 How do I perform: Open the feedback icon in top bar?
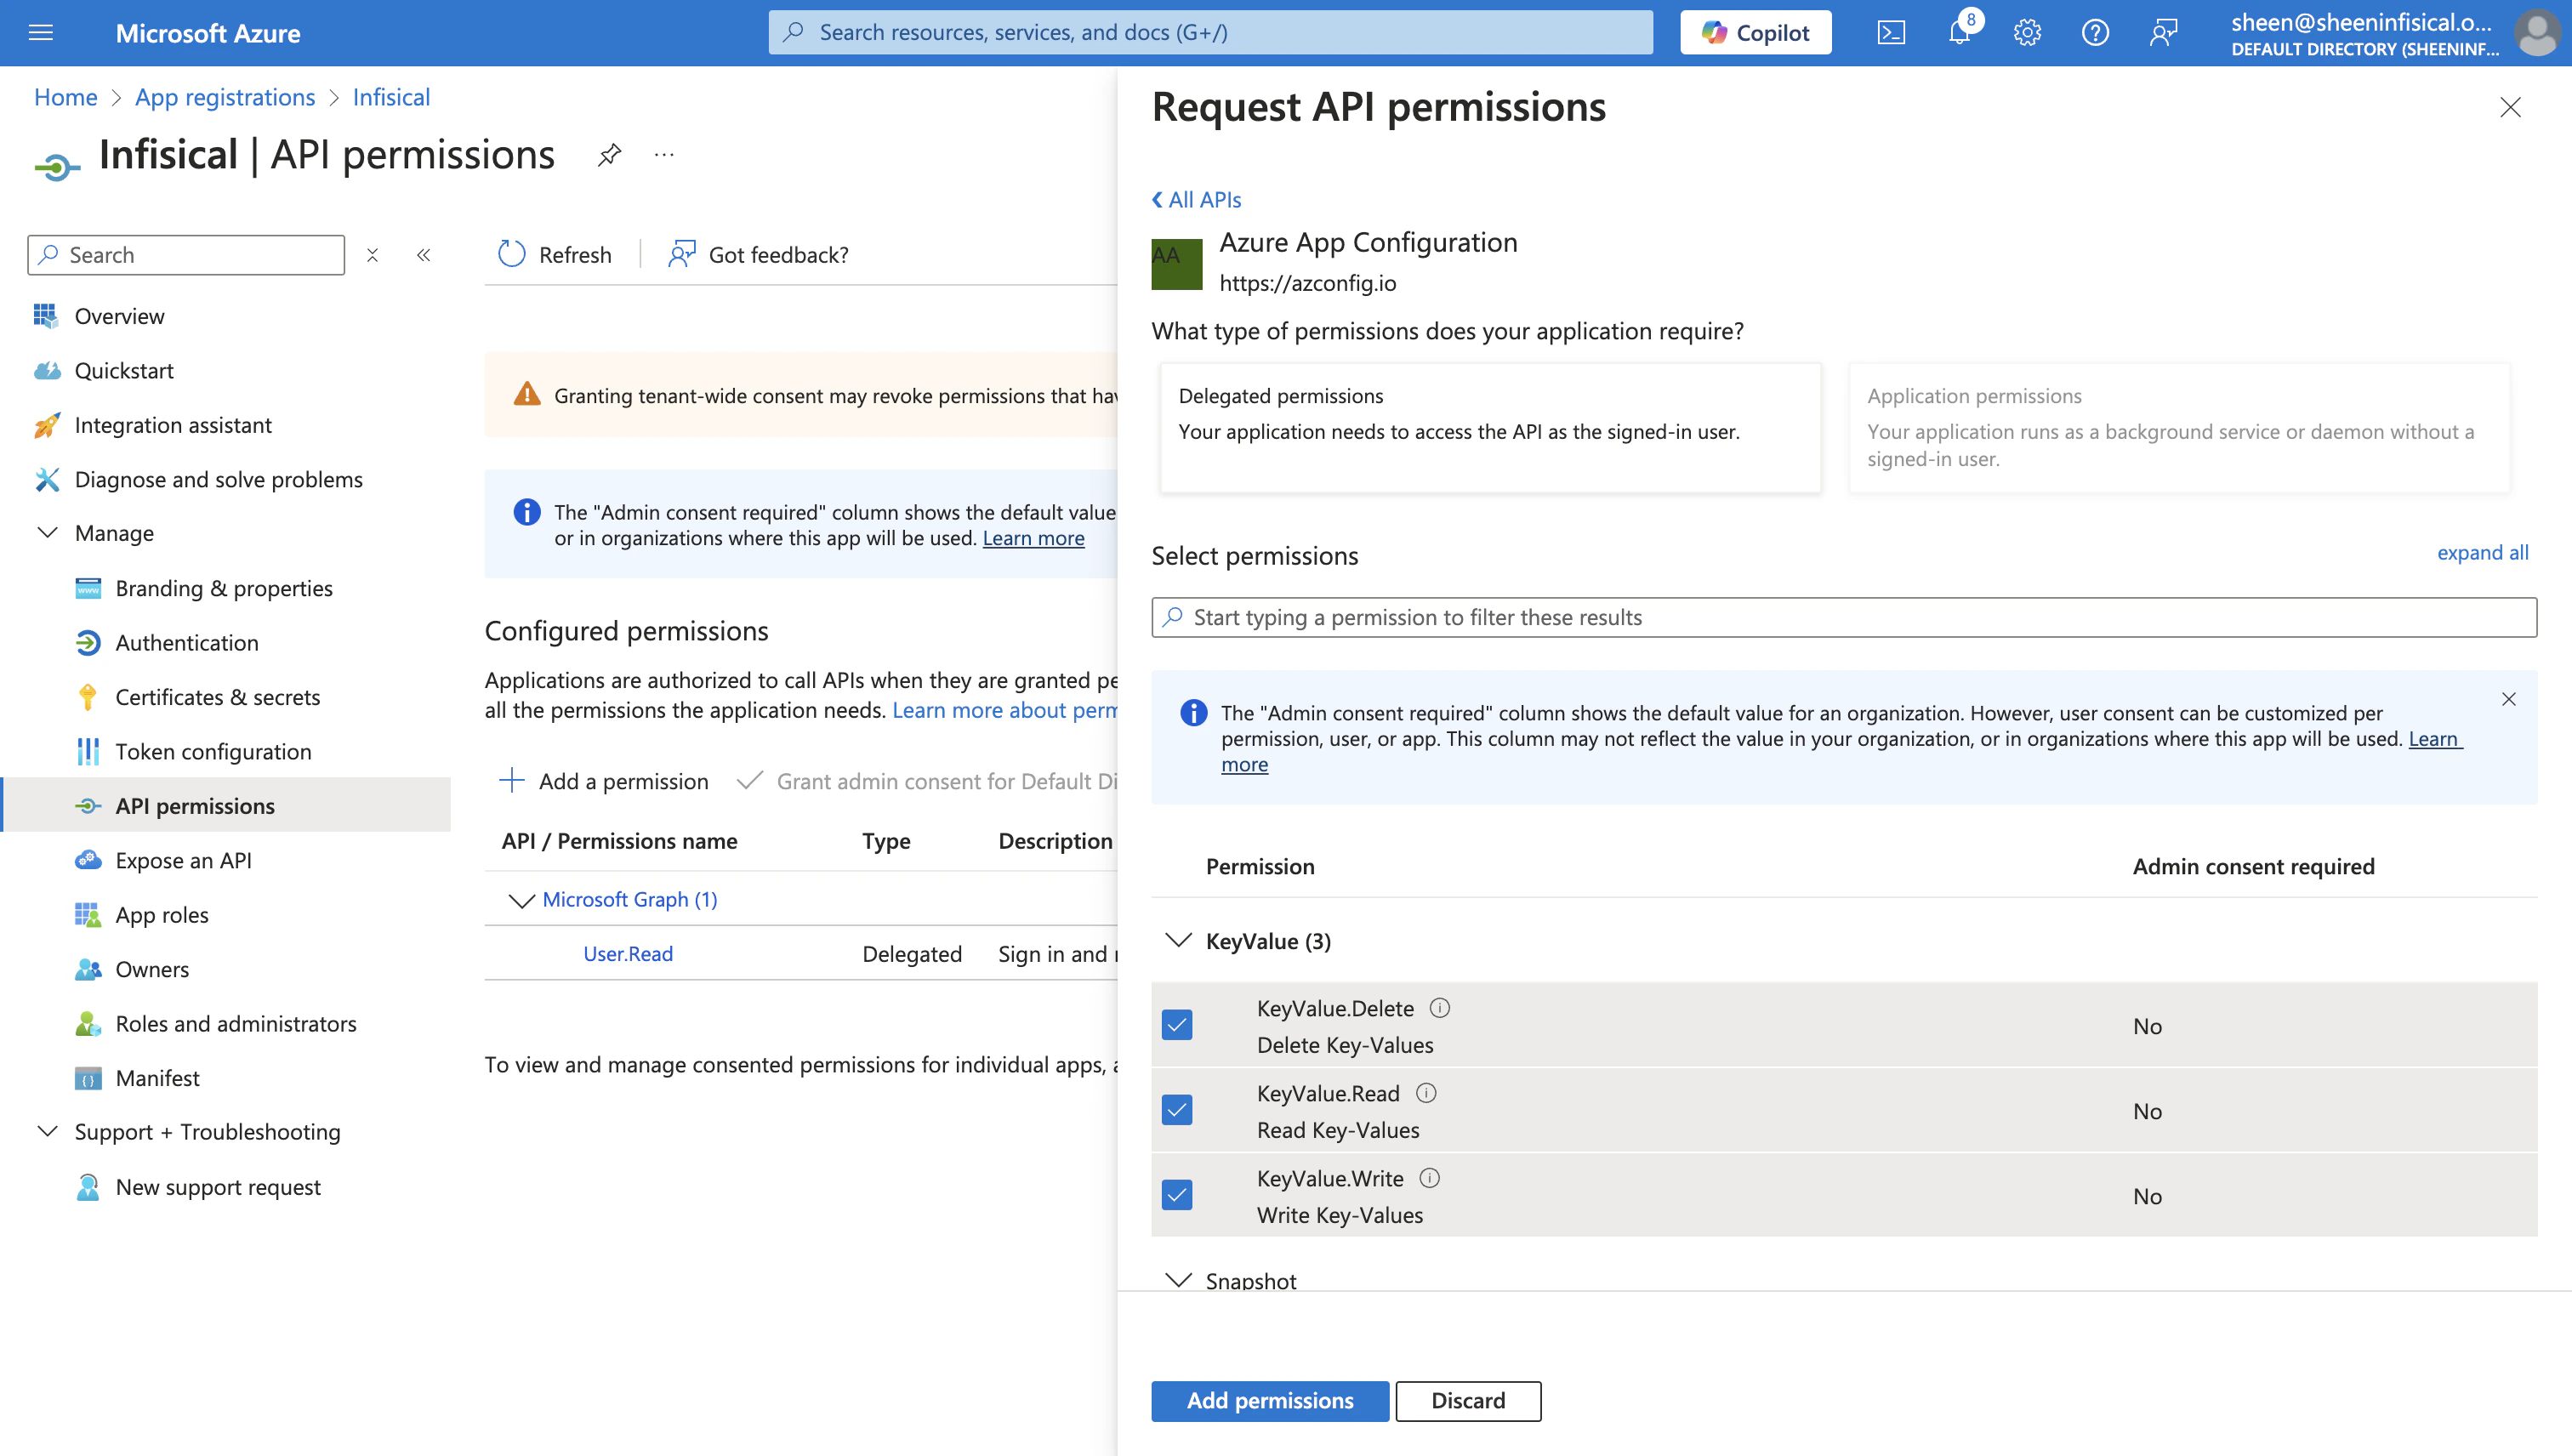pyautogui.click(x=2163, y=33)
